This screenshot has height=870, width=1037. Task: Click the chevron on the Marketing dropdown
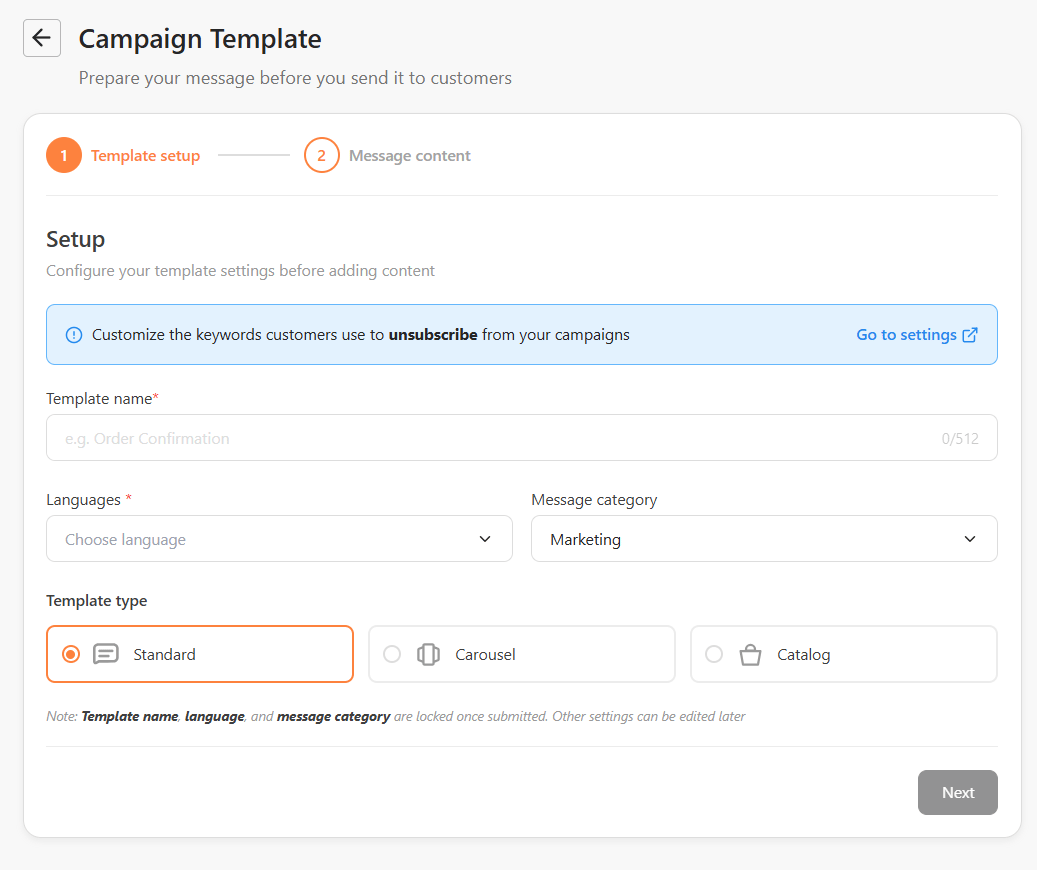pyautogui.click(x=970, y=539)
